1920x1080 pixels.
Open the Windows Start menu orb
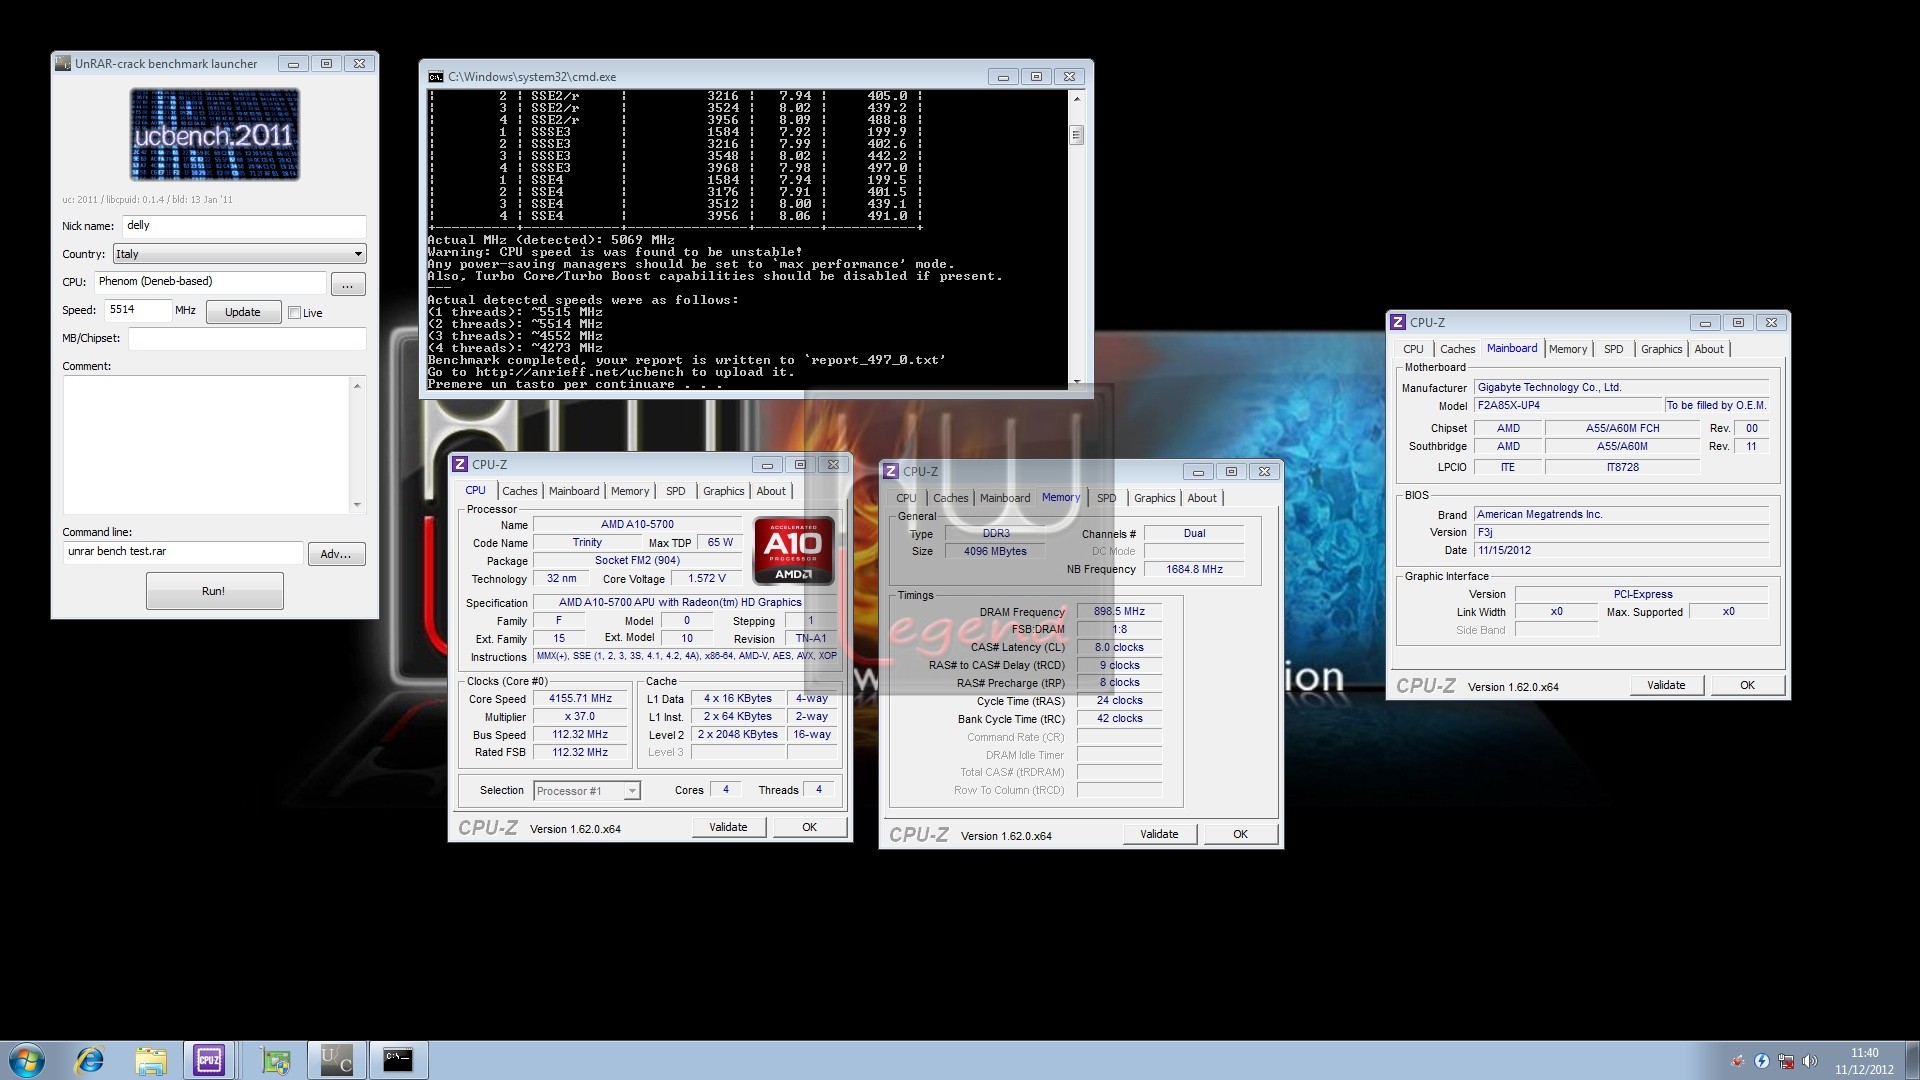click(x=27, y=1060)
